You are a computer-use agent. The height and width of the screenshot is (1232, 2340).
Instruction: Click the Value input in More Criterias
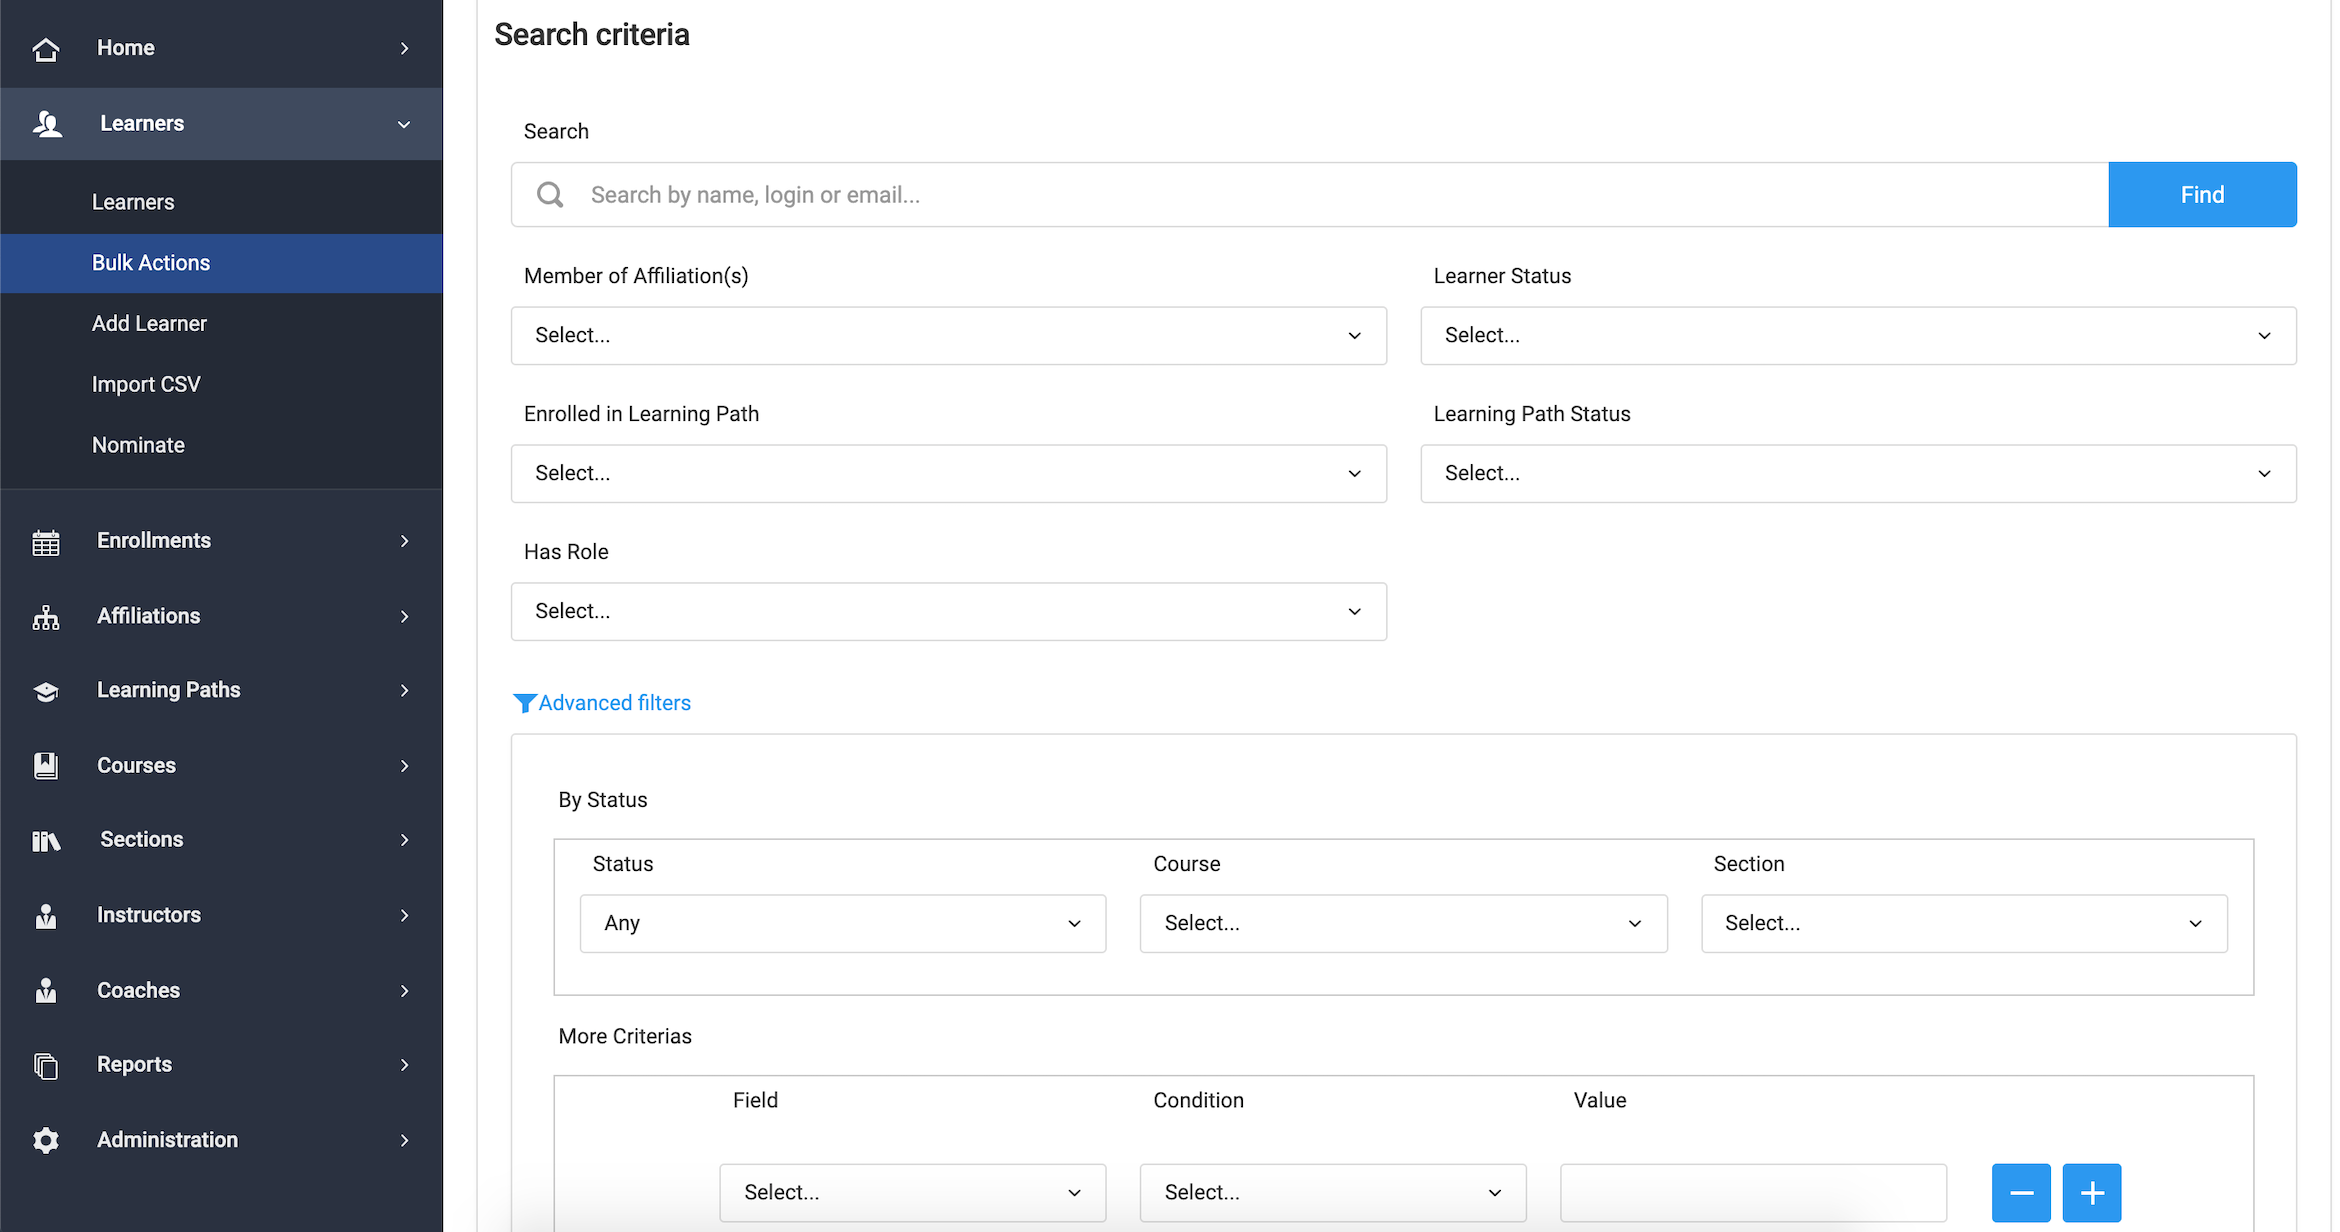[x=1753, y=1193]
